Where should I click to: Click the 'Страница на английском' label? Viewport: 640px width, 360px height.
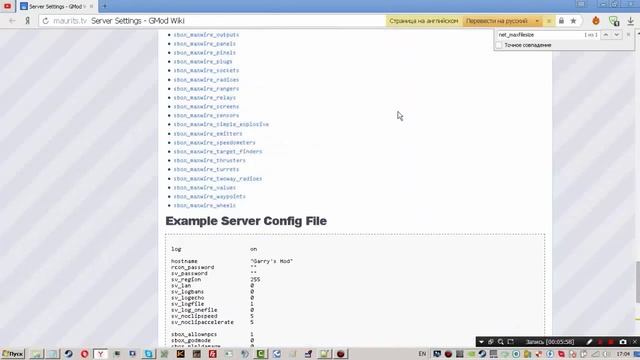tap(424, 21)
